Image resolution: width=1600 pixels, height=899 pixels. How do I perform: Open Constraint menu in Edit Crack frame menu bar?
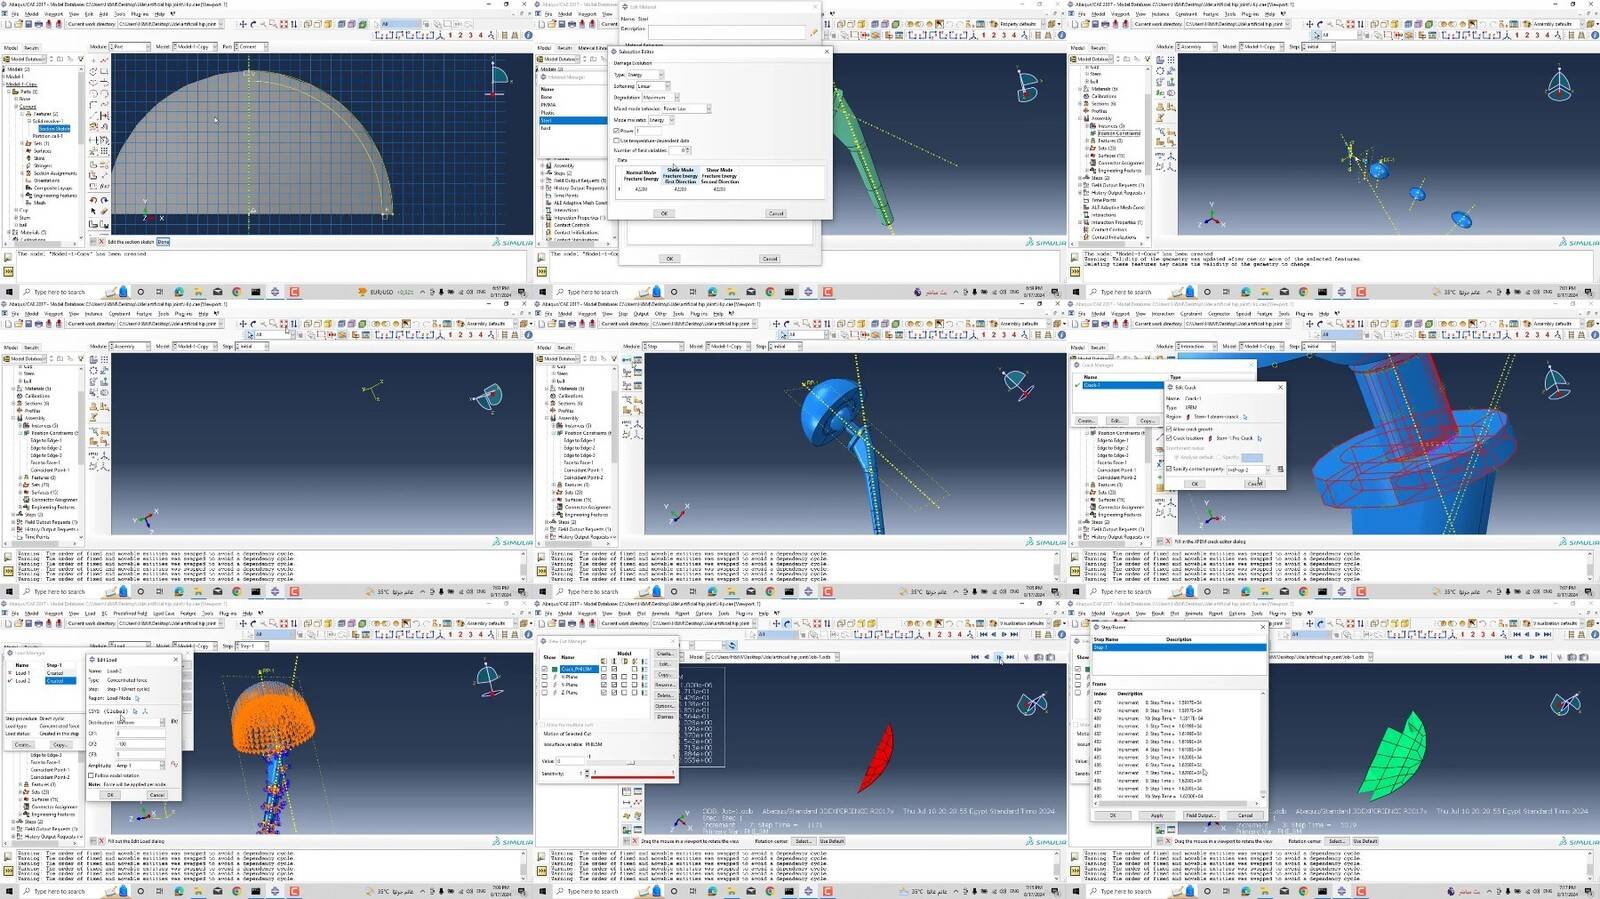click(1191, 314)
